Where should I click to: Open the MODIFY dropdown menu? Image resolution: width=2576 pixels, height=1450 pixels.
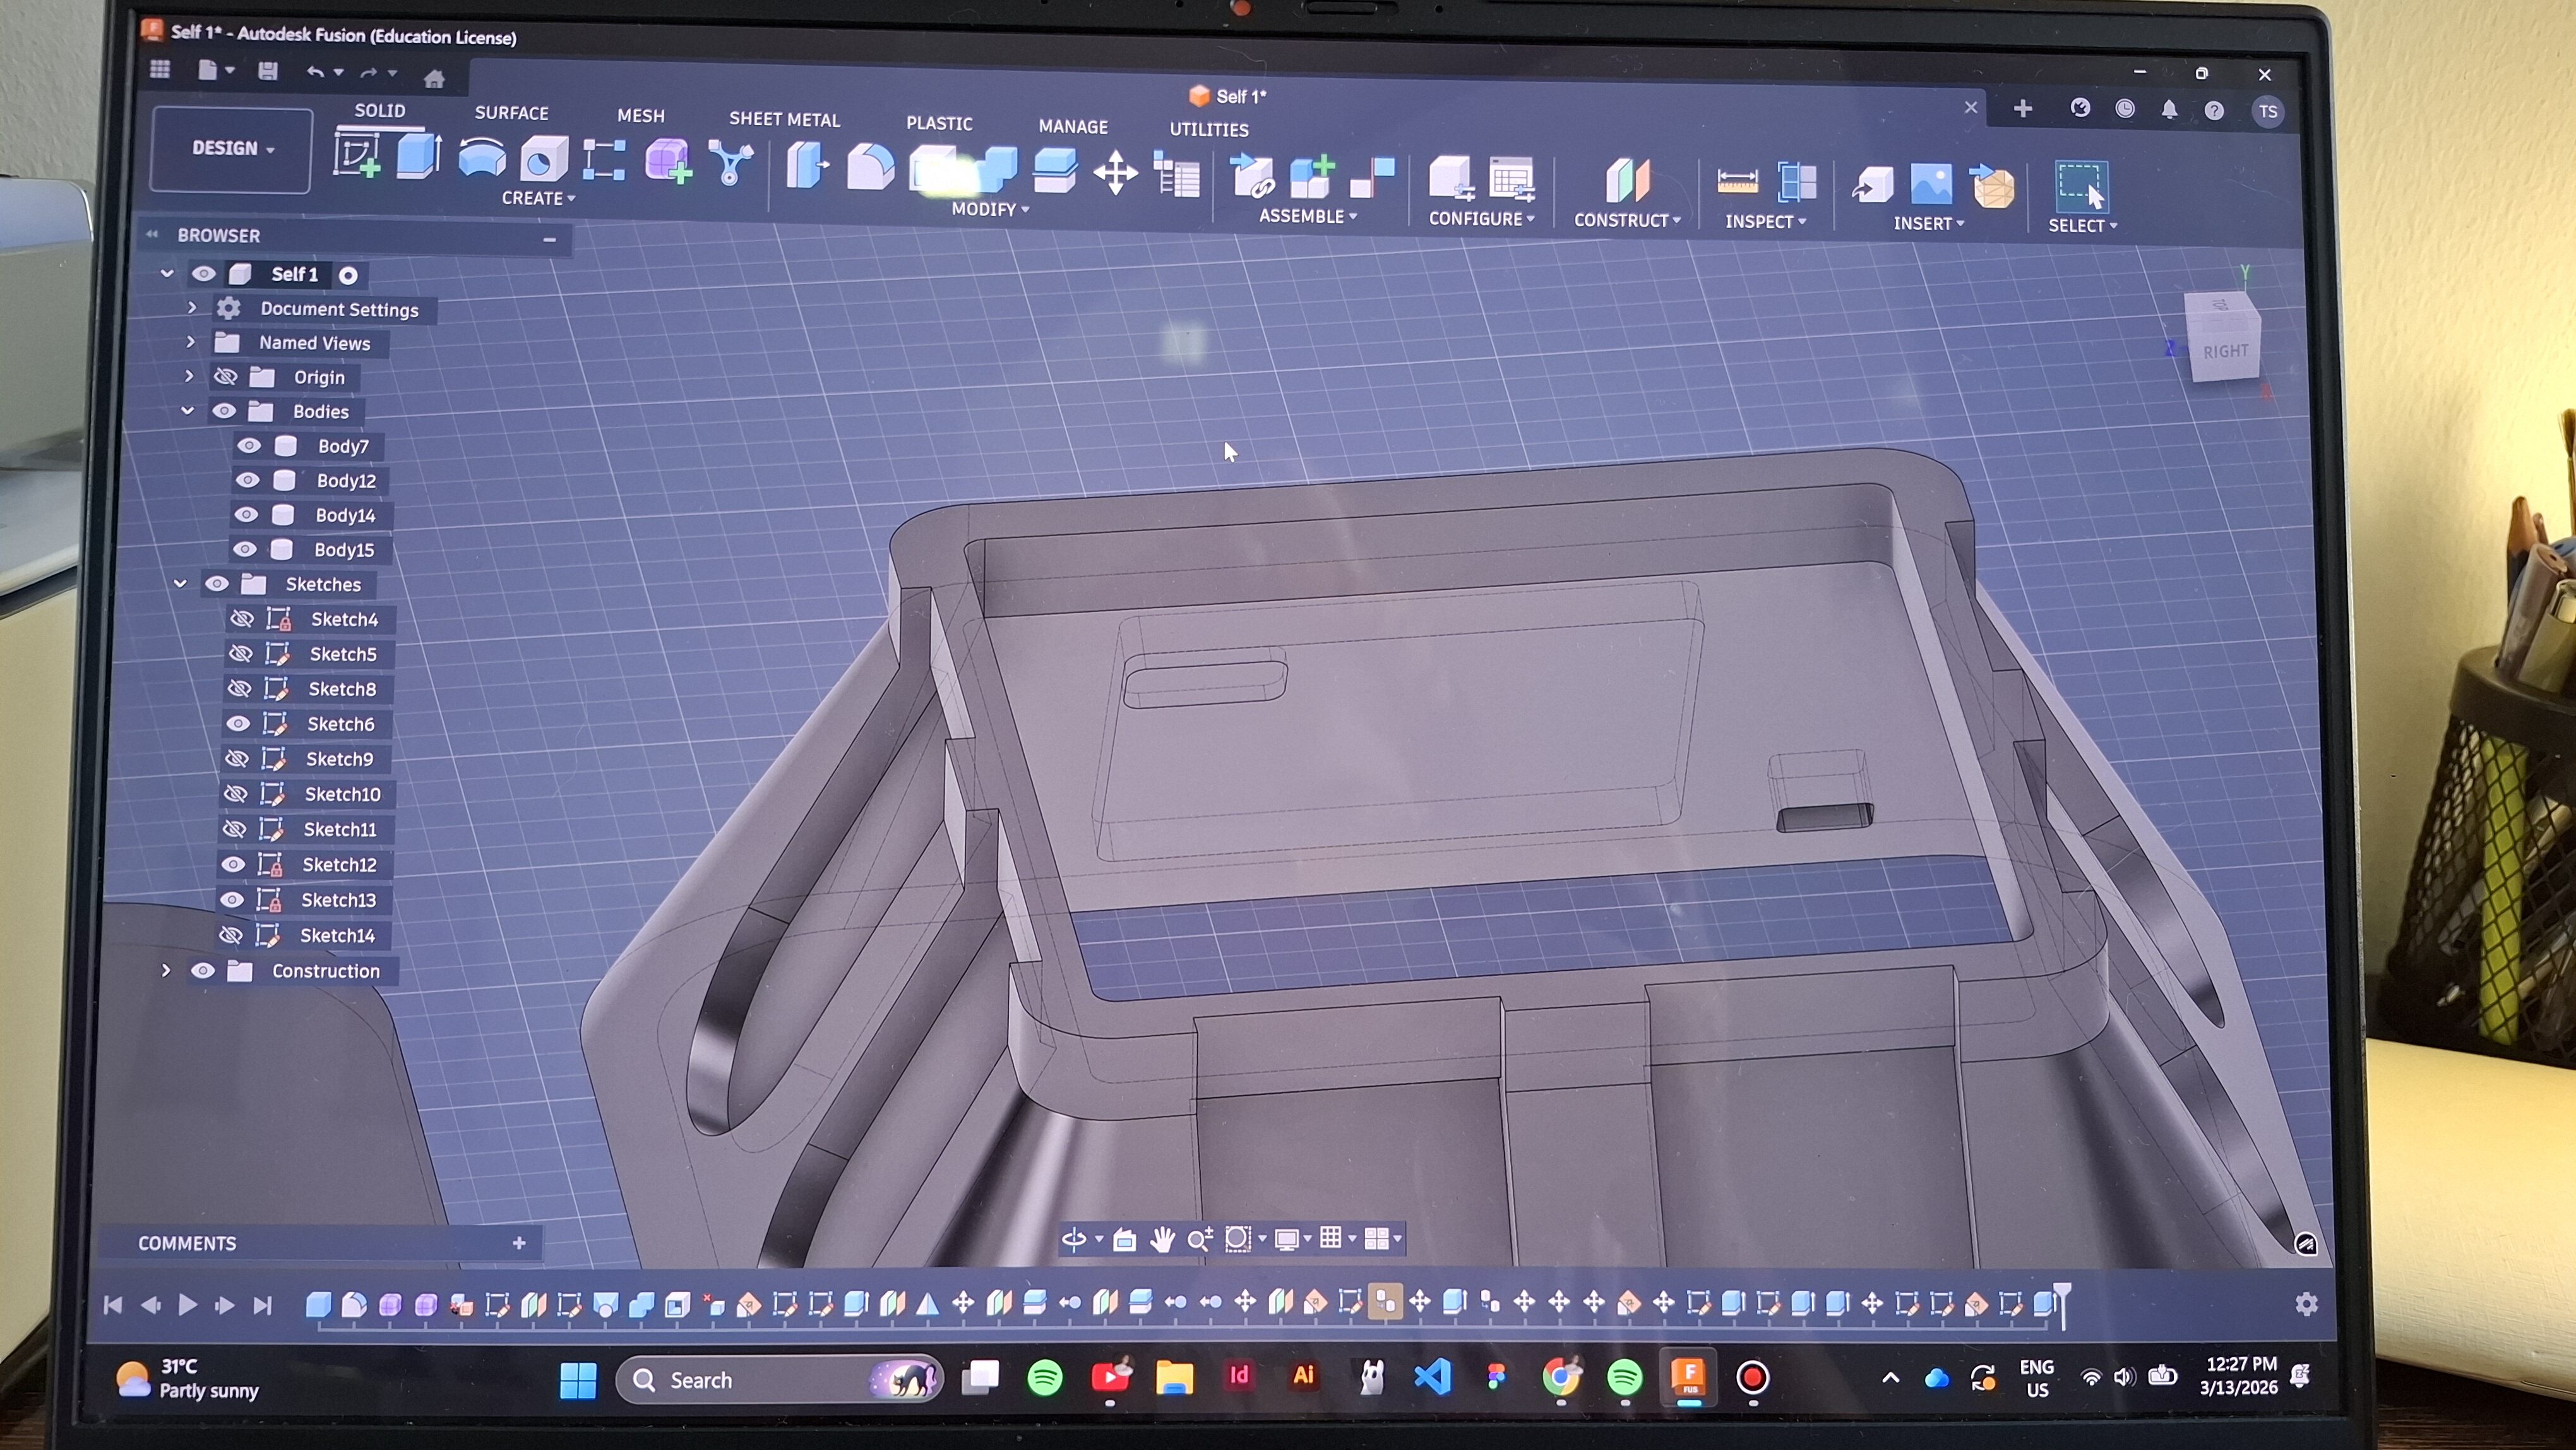[x=990, y=209]
